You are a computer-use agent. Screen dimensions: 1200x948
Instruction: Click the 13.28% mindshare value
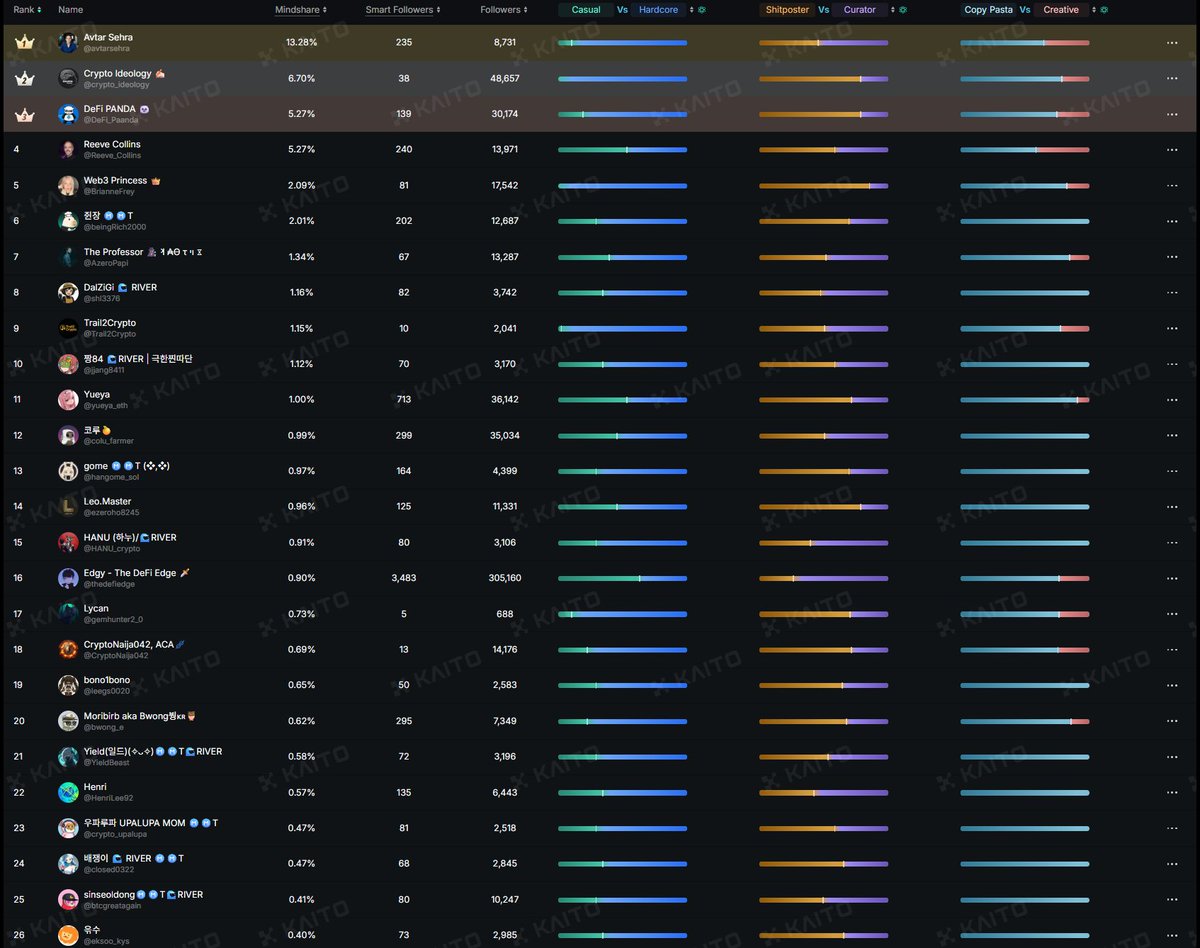pyautogui.click(x=301, y=42)
